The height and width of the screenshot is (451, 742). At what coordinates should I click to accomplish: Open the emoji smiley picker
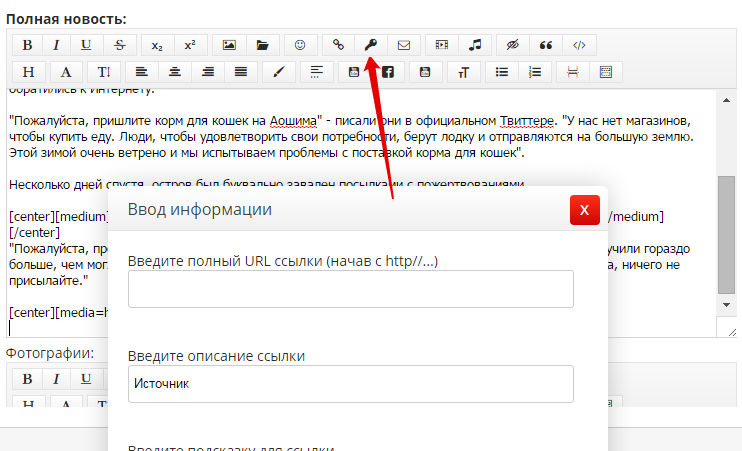[x=299, y=45]
